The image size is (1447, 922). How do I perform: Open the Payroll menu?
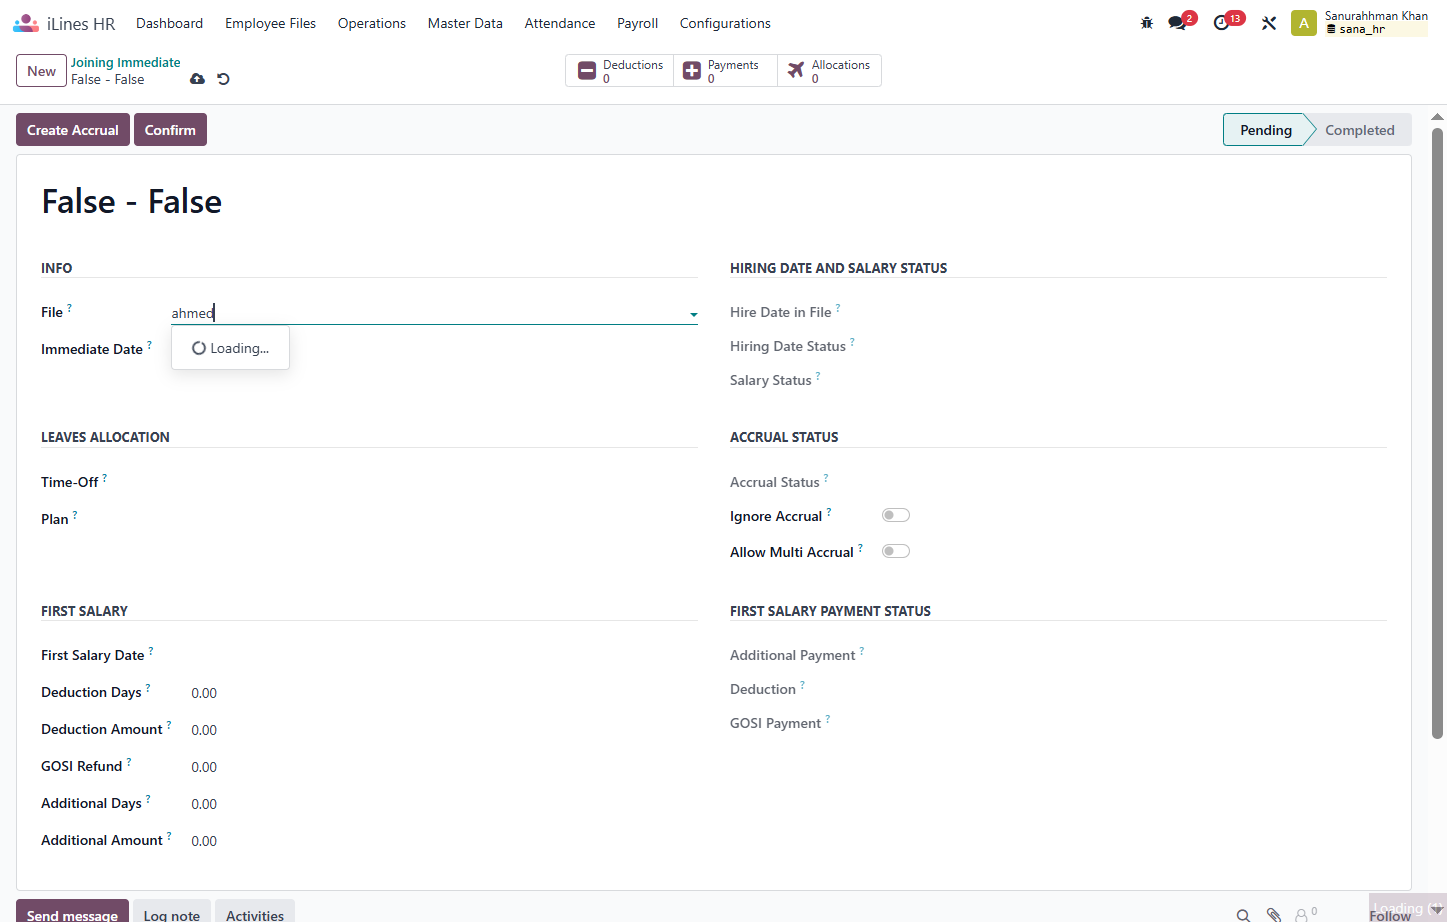(x=637, y=23)
